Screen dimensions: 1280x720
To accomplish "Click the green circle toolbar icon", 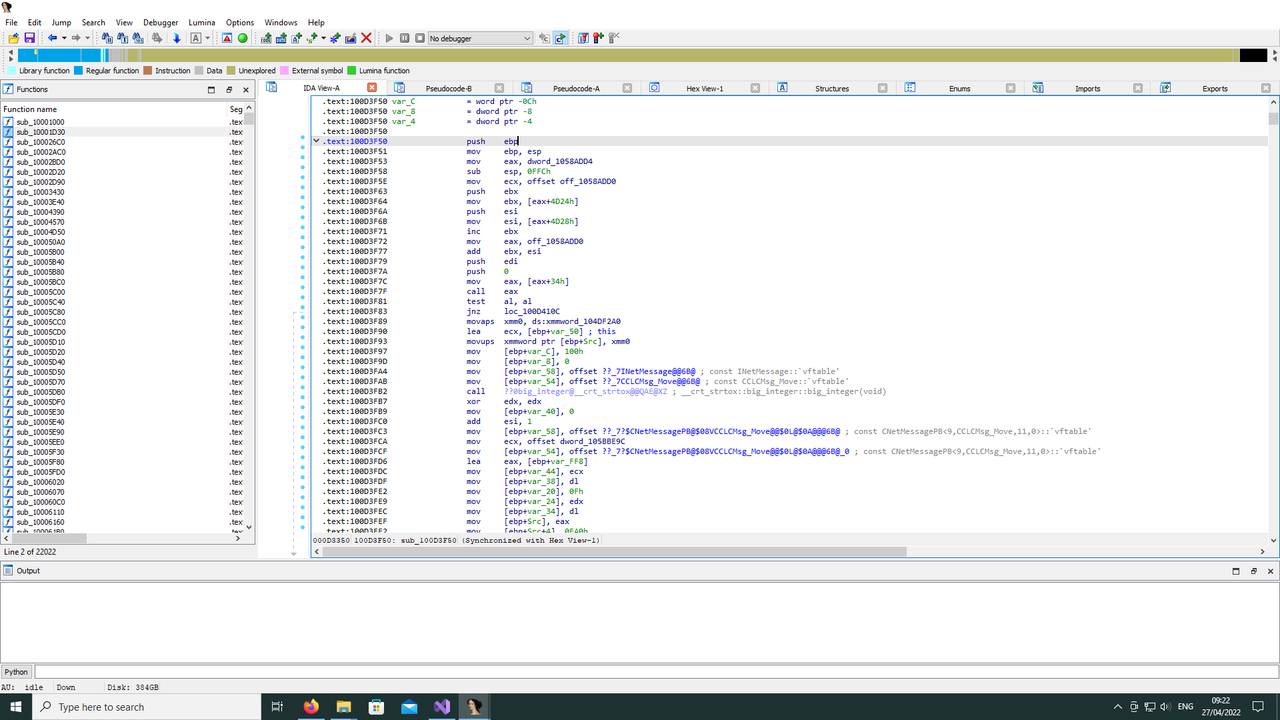I will pyautogui.click(x=242, y=38).
